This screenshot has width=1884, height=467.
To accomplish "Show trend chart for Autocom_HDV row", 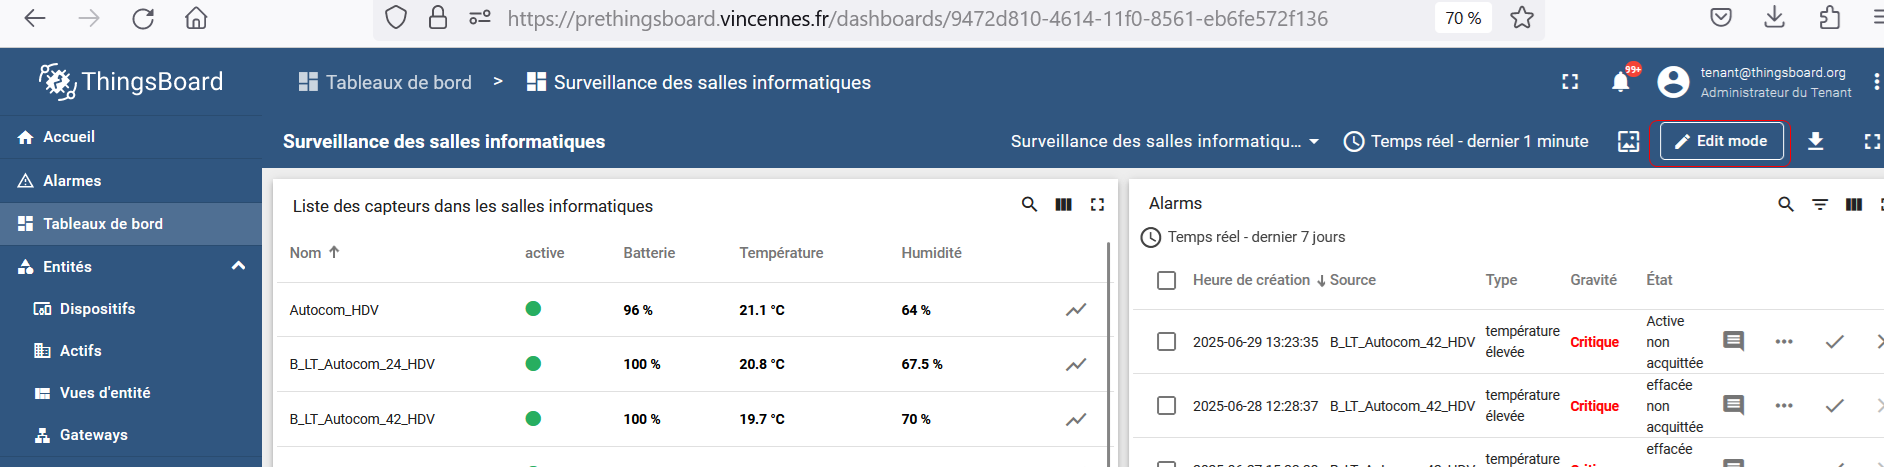I will click(1076, 310).
